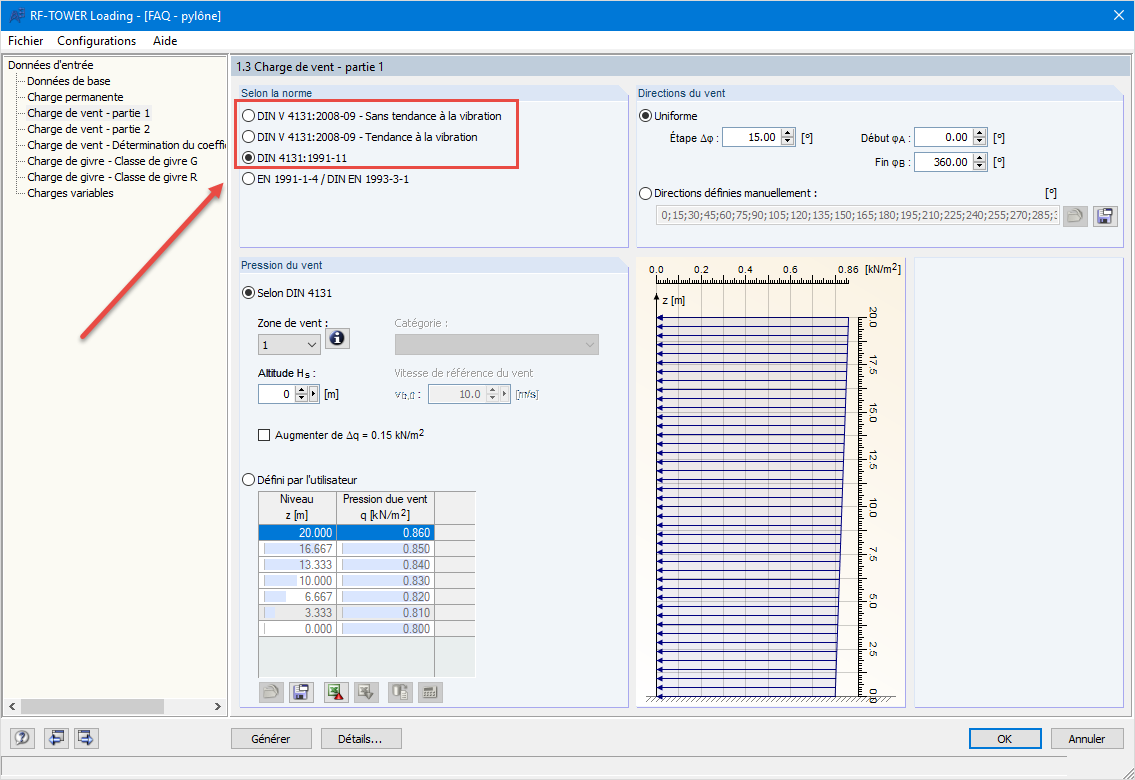The width and height of the screenshot is (1135, 780).
Task: Click the help question-mark icon
Action: coord(22,738)
